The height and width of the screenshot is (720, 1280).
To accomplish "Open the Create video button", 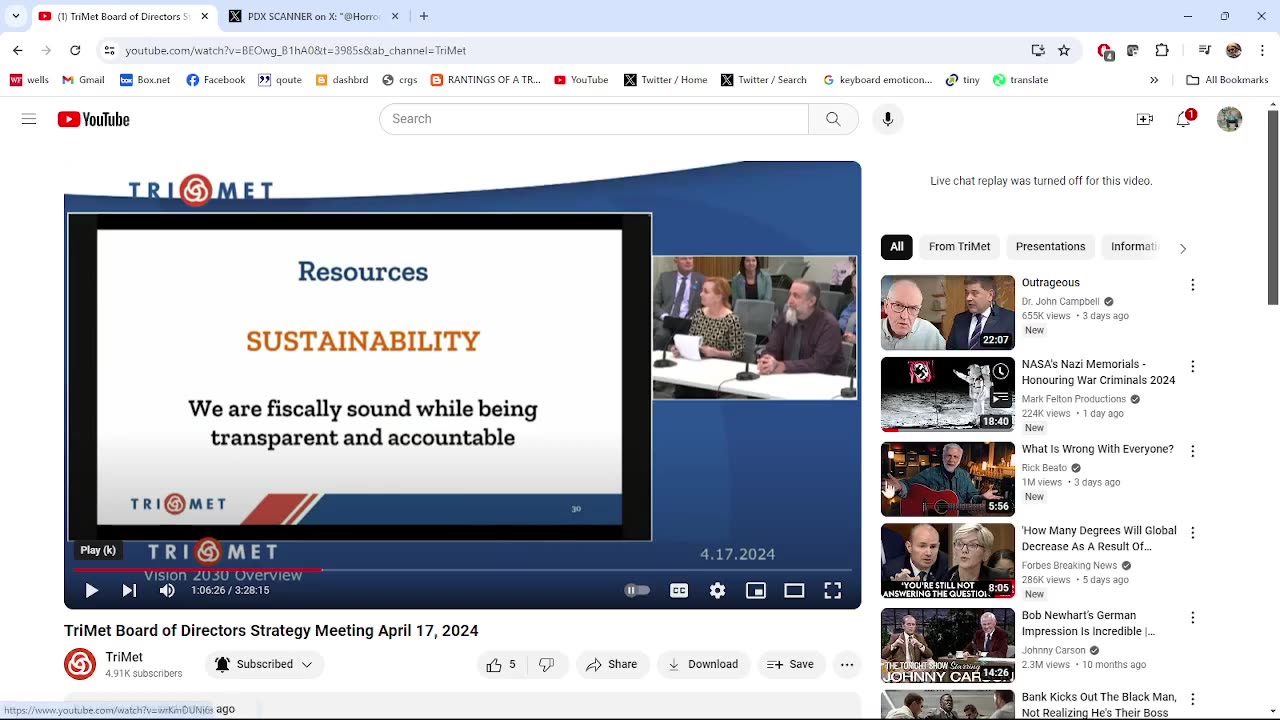I will [x=1145, y=119].
